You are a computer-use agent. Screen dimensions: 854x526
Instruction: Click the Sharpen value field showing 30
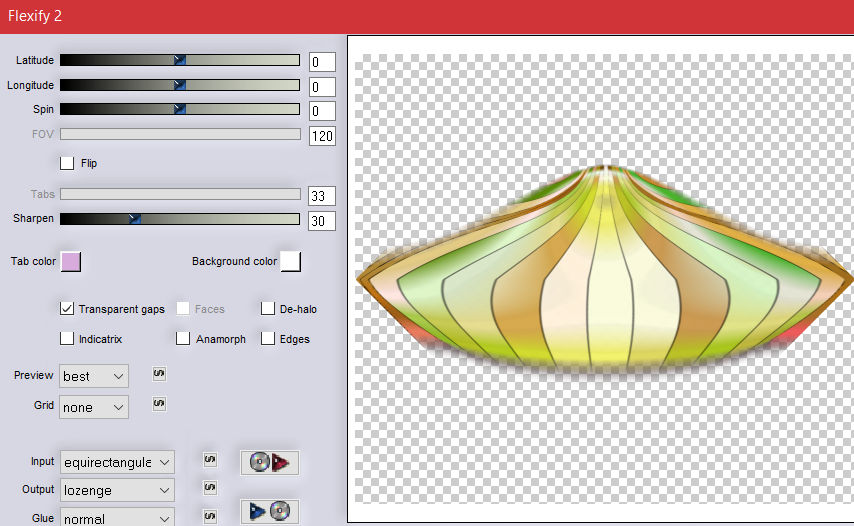[322, 221]
